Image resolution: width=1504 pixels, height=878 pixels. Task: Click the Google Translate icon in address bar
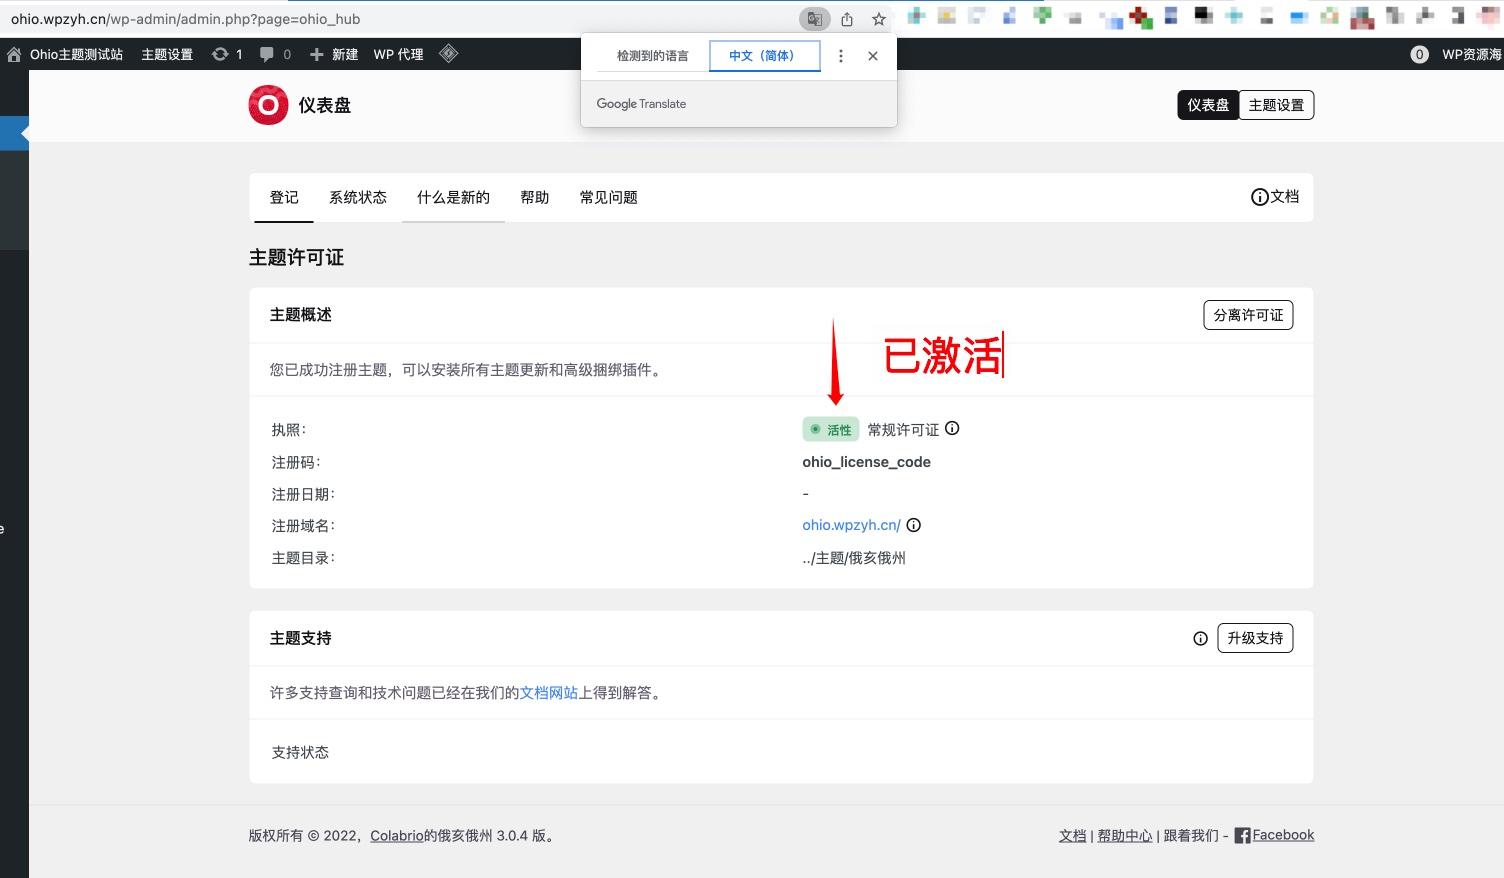[x=815, y=19]
